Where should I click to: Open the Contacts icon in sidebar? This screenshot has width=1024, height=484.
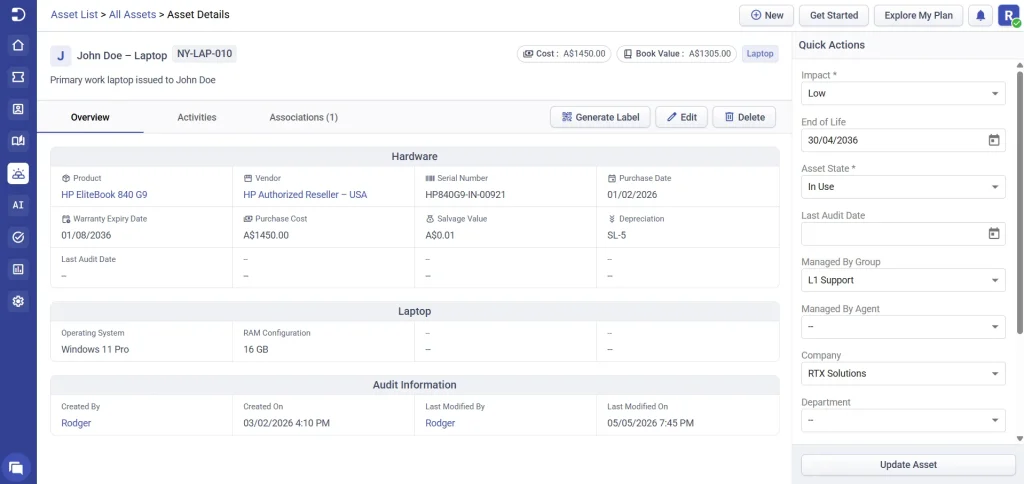[18, 109]
